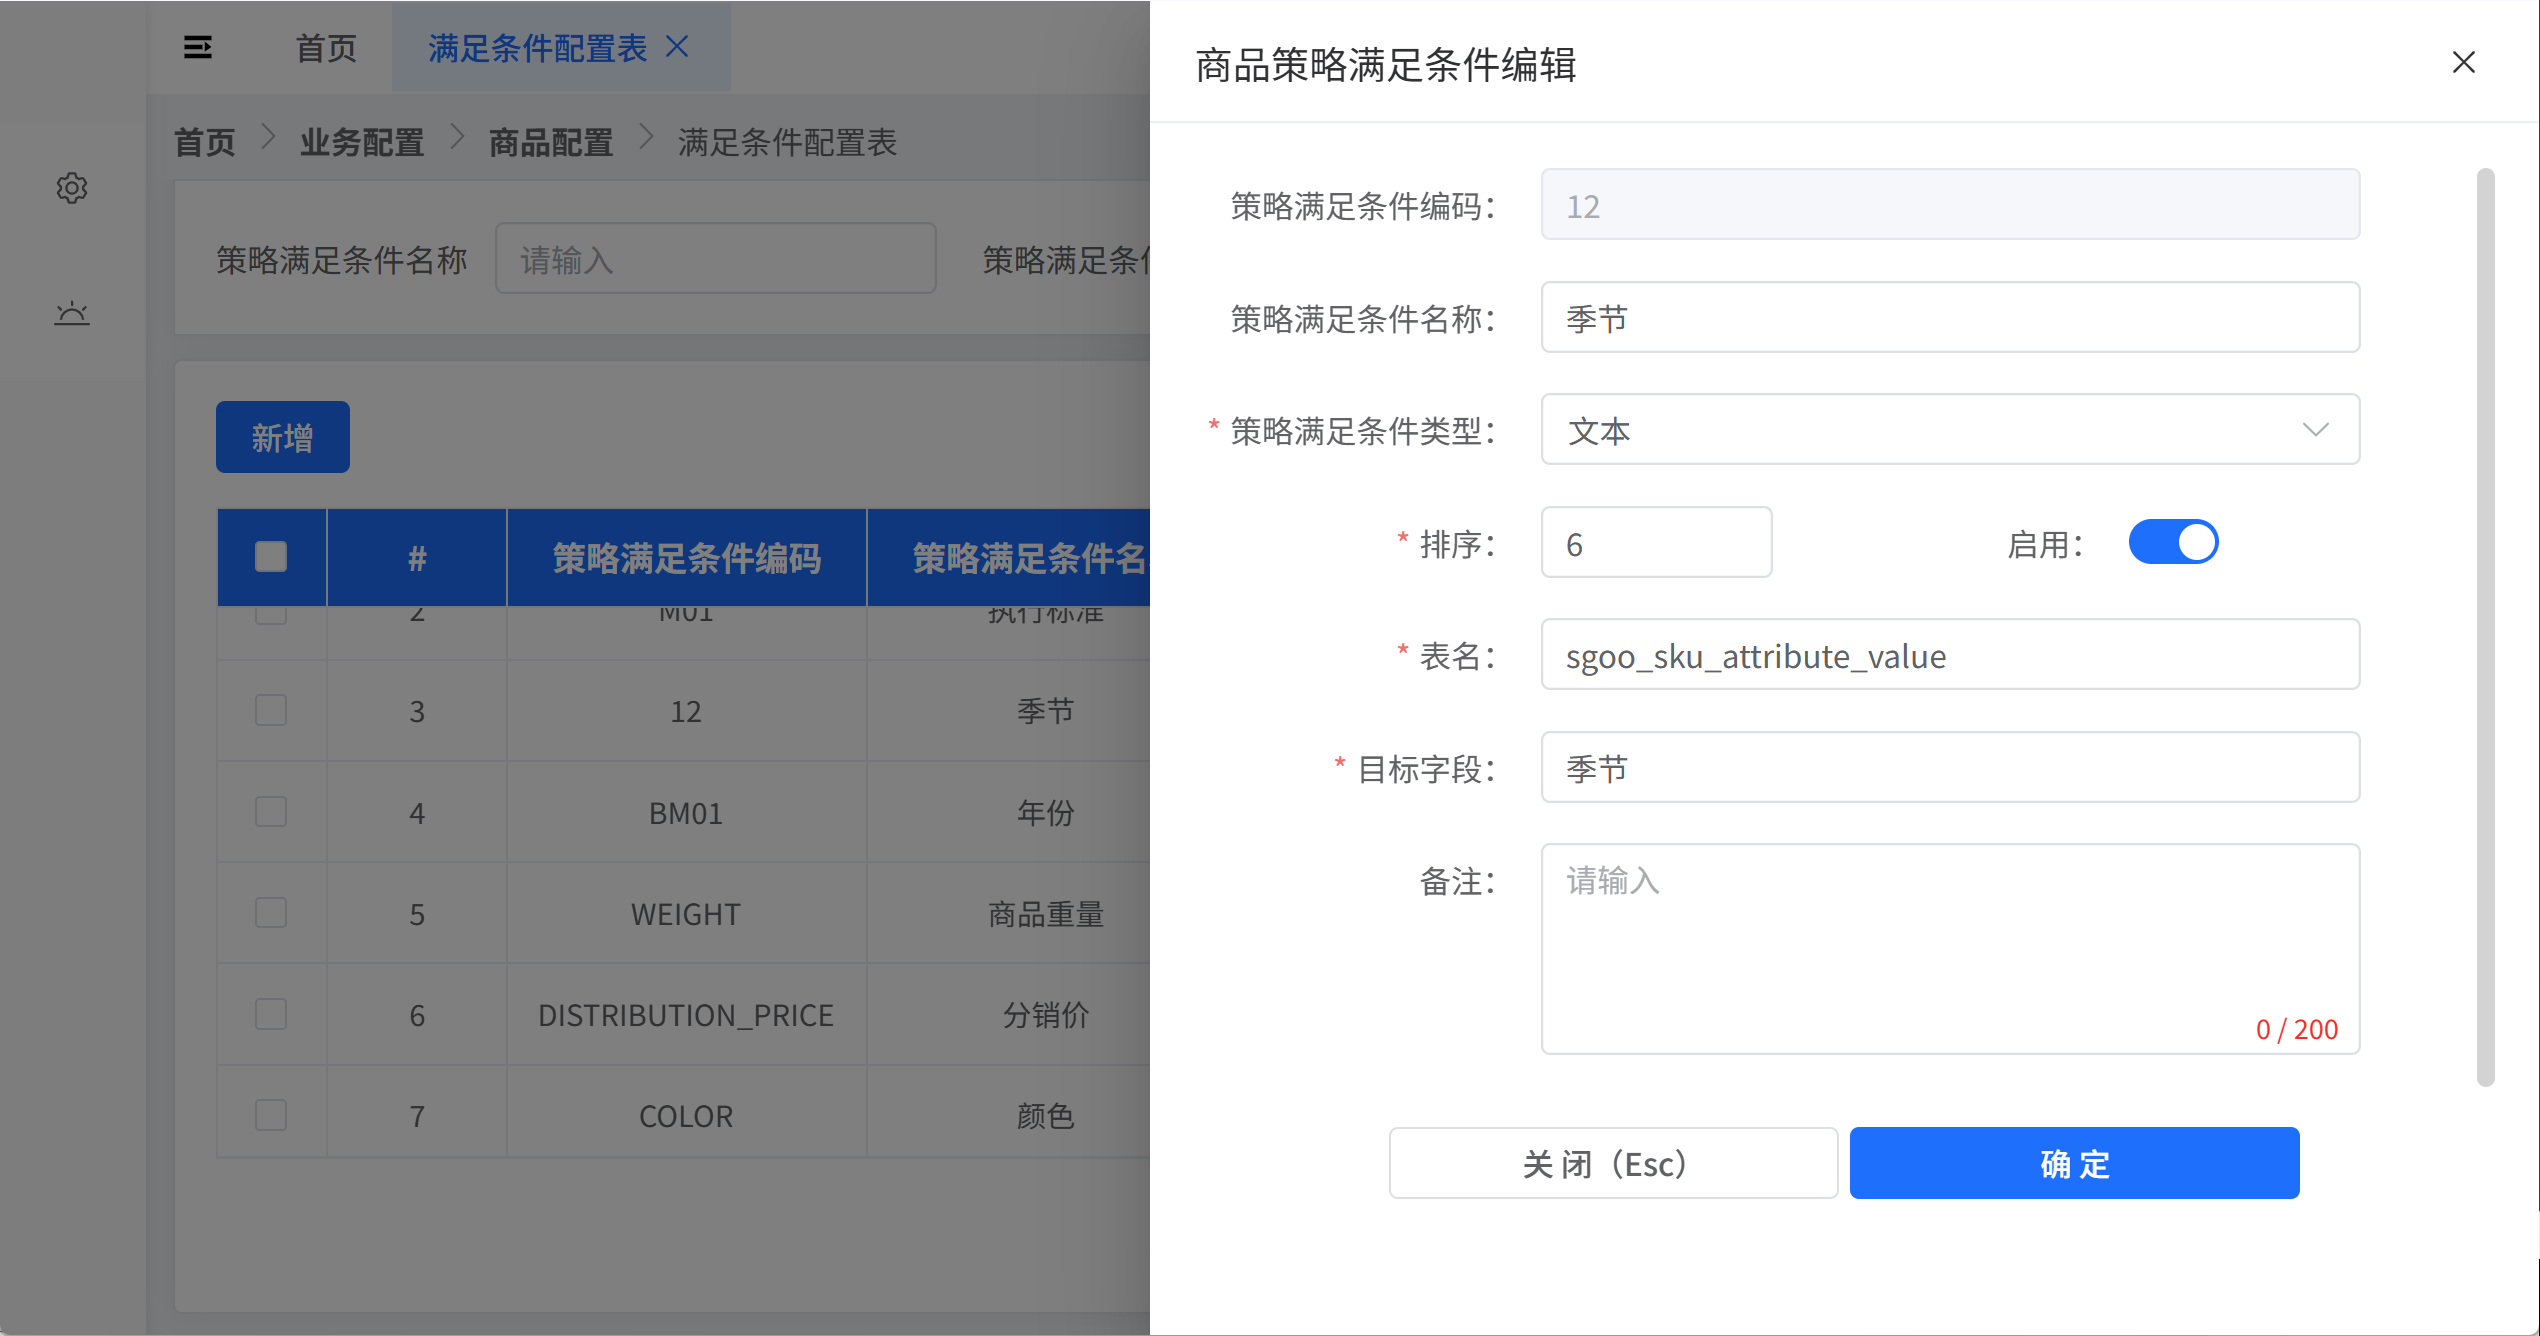
Task: Click the hamburger menu collapse icon
Action: coord(198,47)
